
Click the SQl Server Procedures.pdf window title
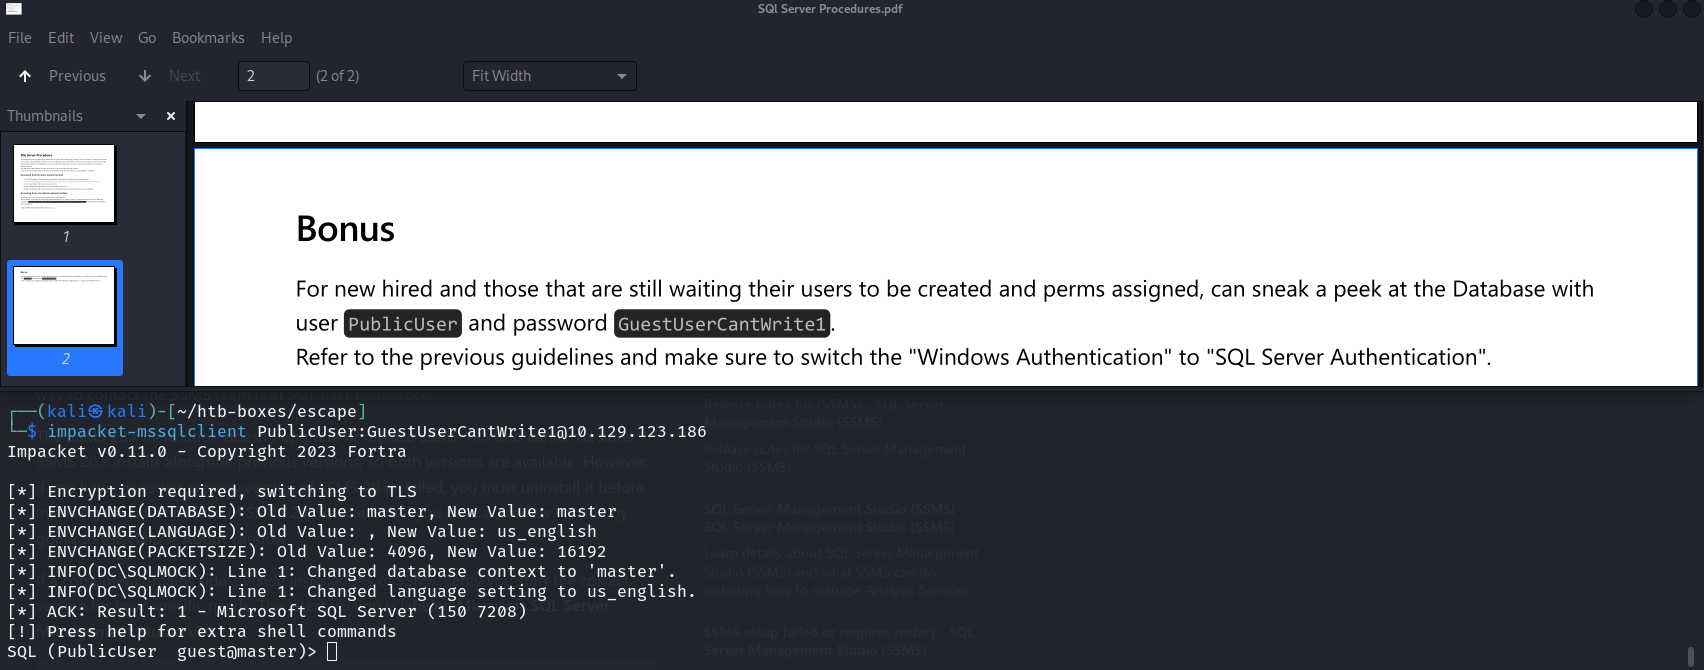(830, 9)
